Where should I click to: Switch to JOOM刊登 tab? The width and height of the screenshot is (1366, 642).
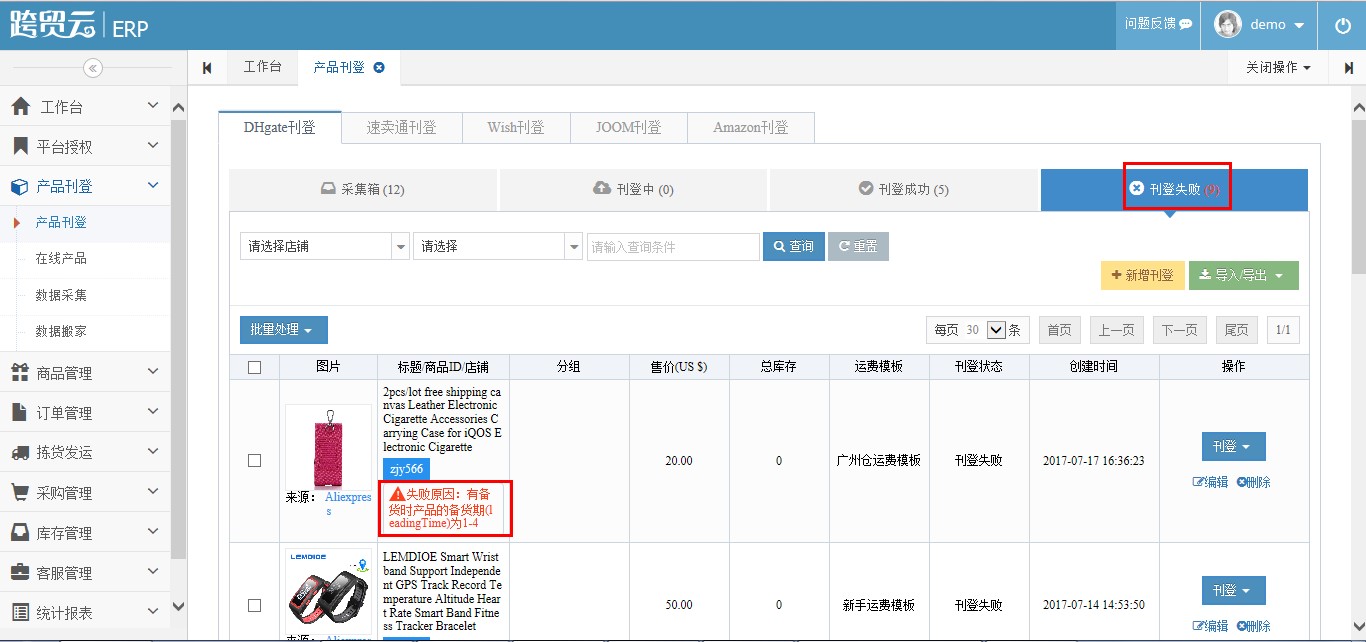coord(629,128)
